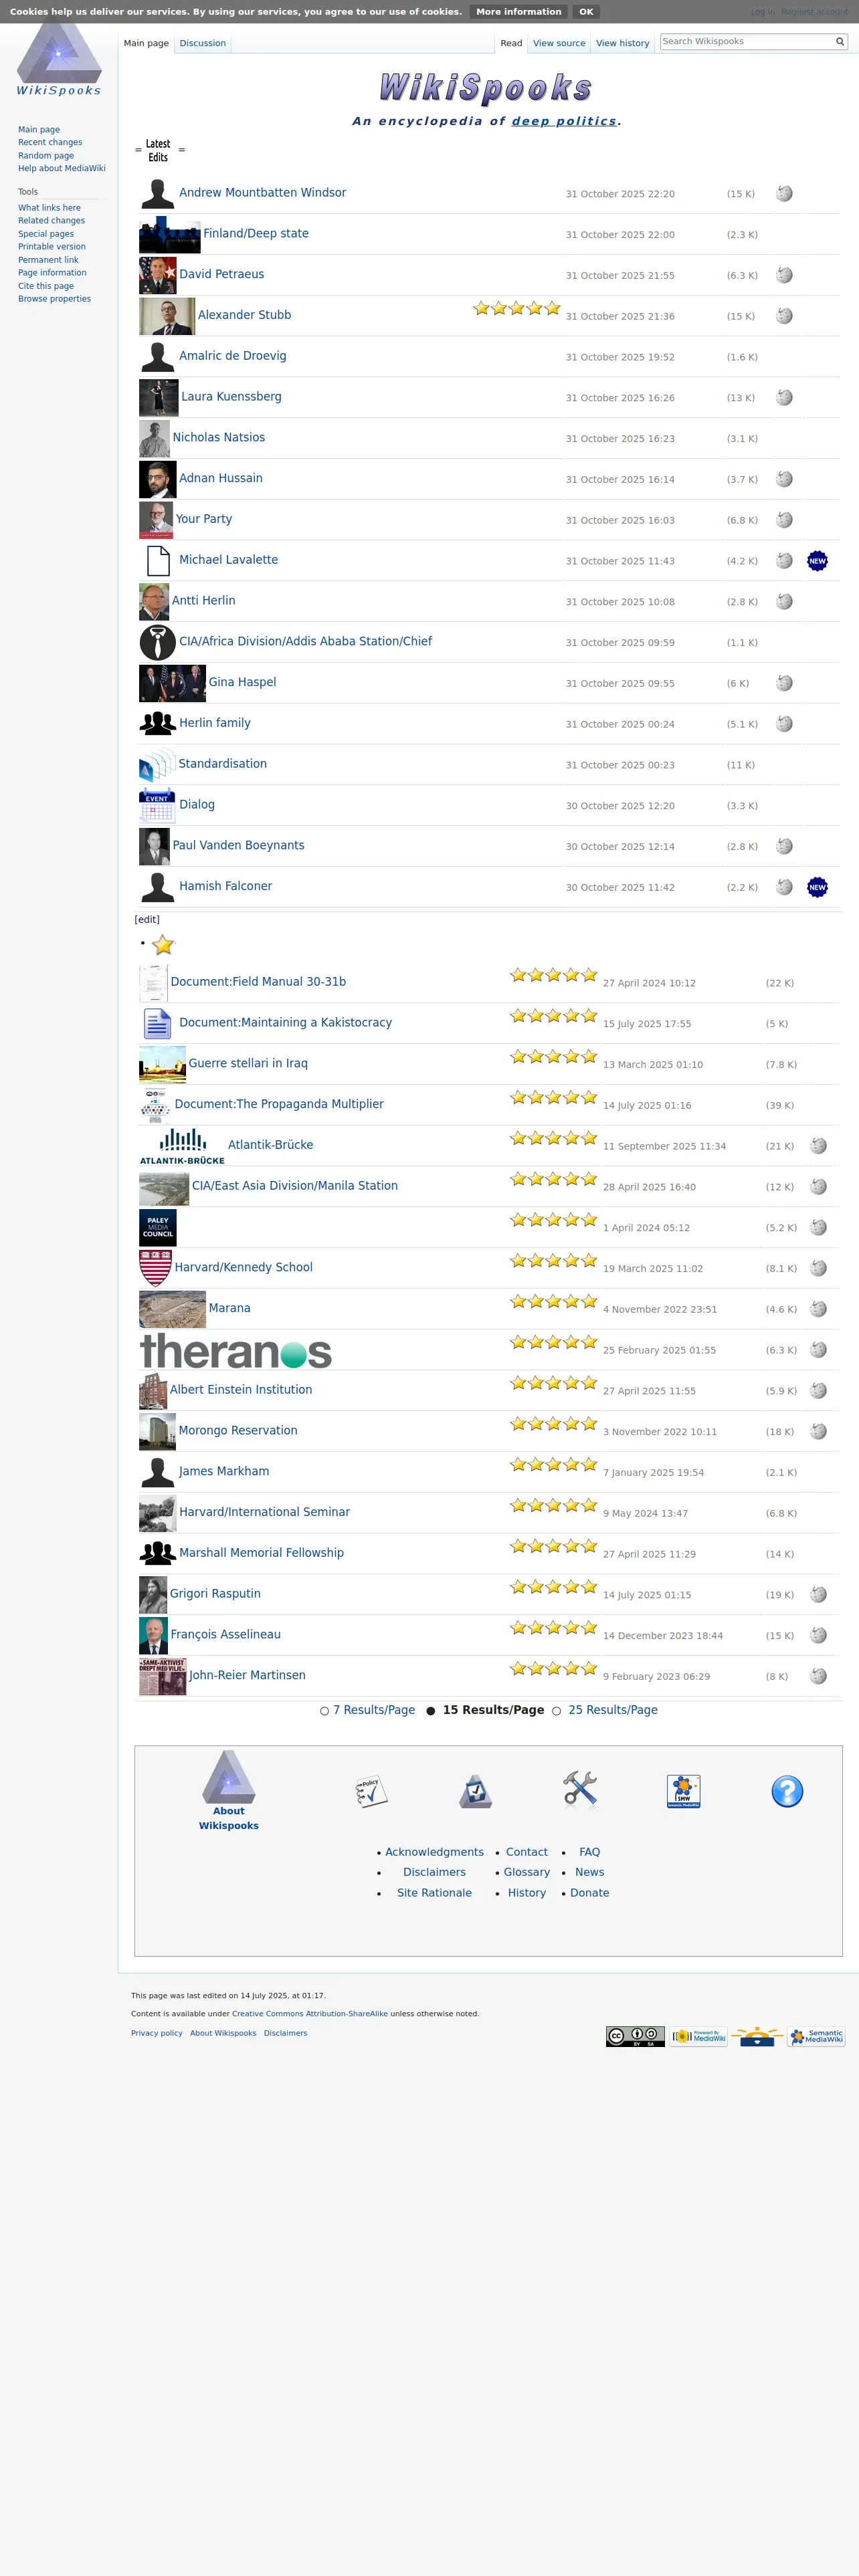Open the Creative Commons Attribution-ShareAlike license link
The image size is (859, 2576).
click(x=310, y=2013)
